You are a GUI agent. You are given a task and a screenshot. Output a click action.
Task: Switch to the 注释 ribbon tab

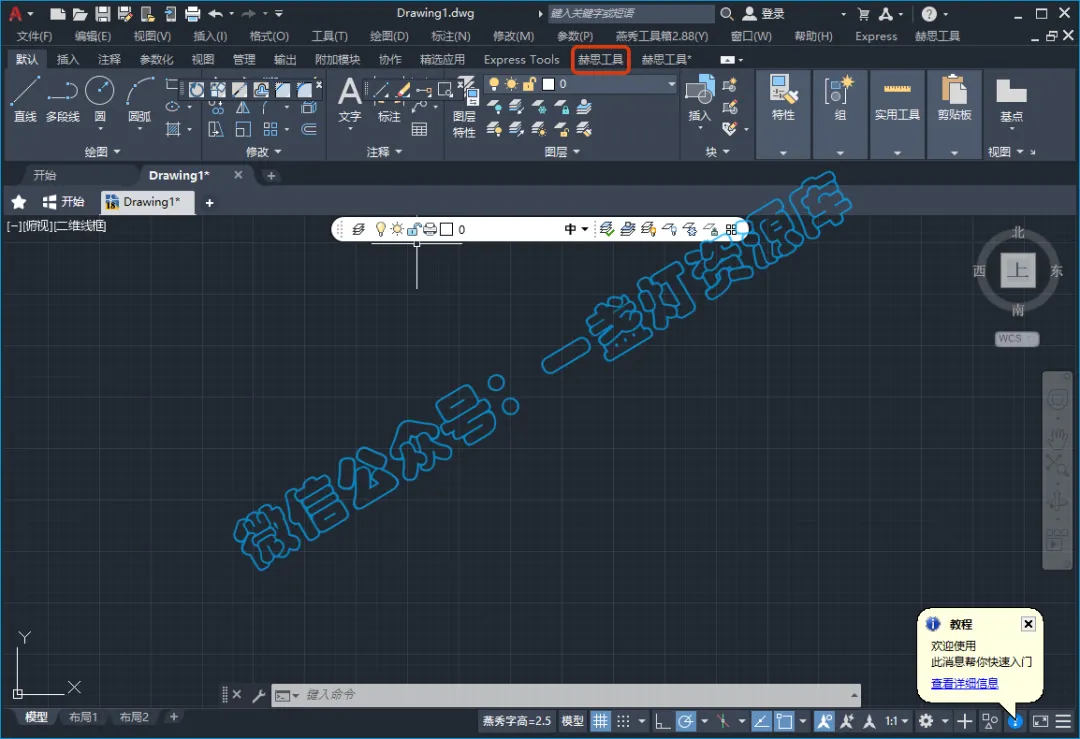click(x=109, y=59)
